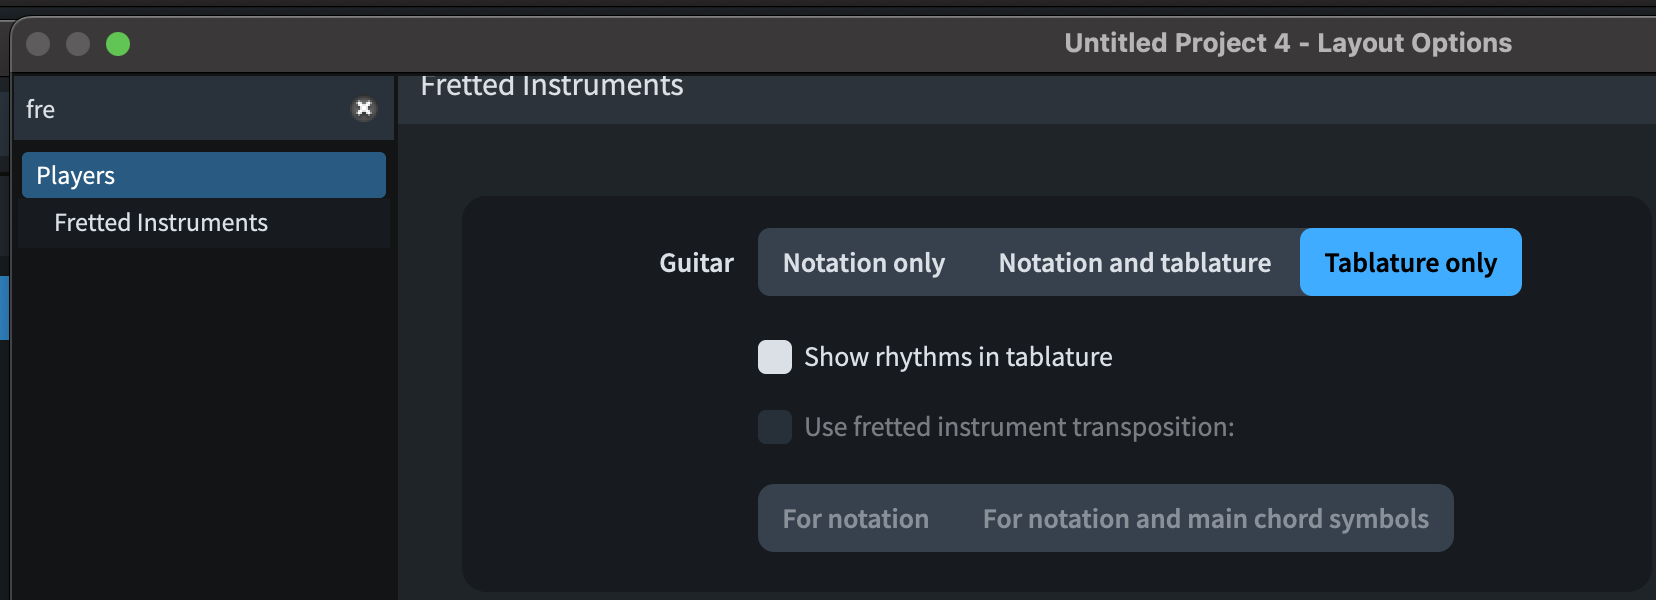Switch Guitar to Tablature only
This screenshot has width=1656, height=600.
1410,263
